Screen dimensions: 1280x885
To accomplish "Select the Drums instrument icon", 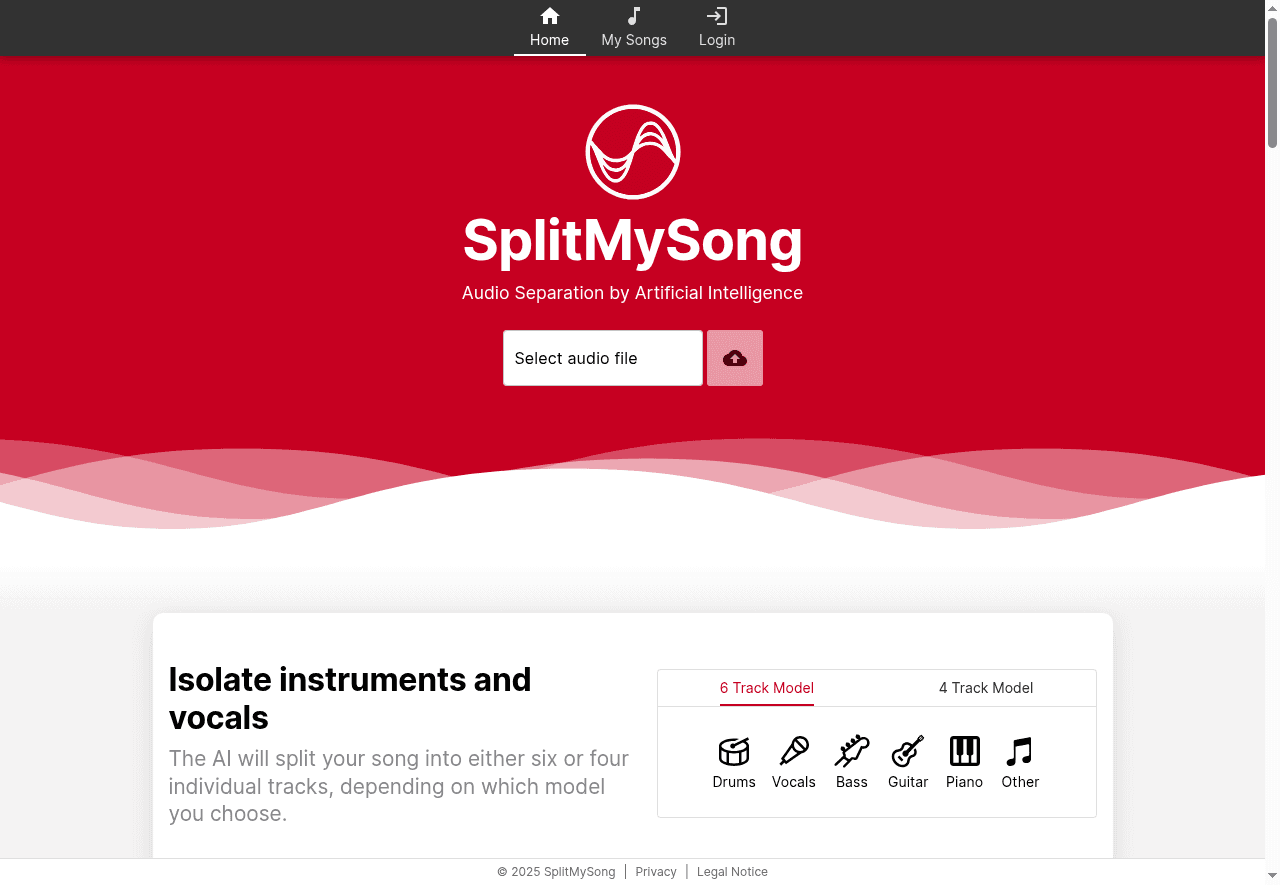I will (733, 753).
